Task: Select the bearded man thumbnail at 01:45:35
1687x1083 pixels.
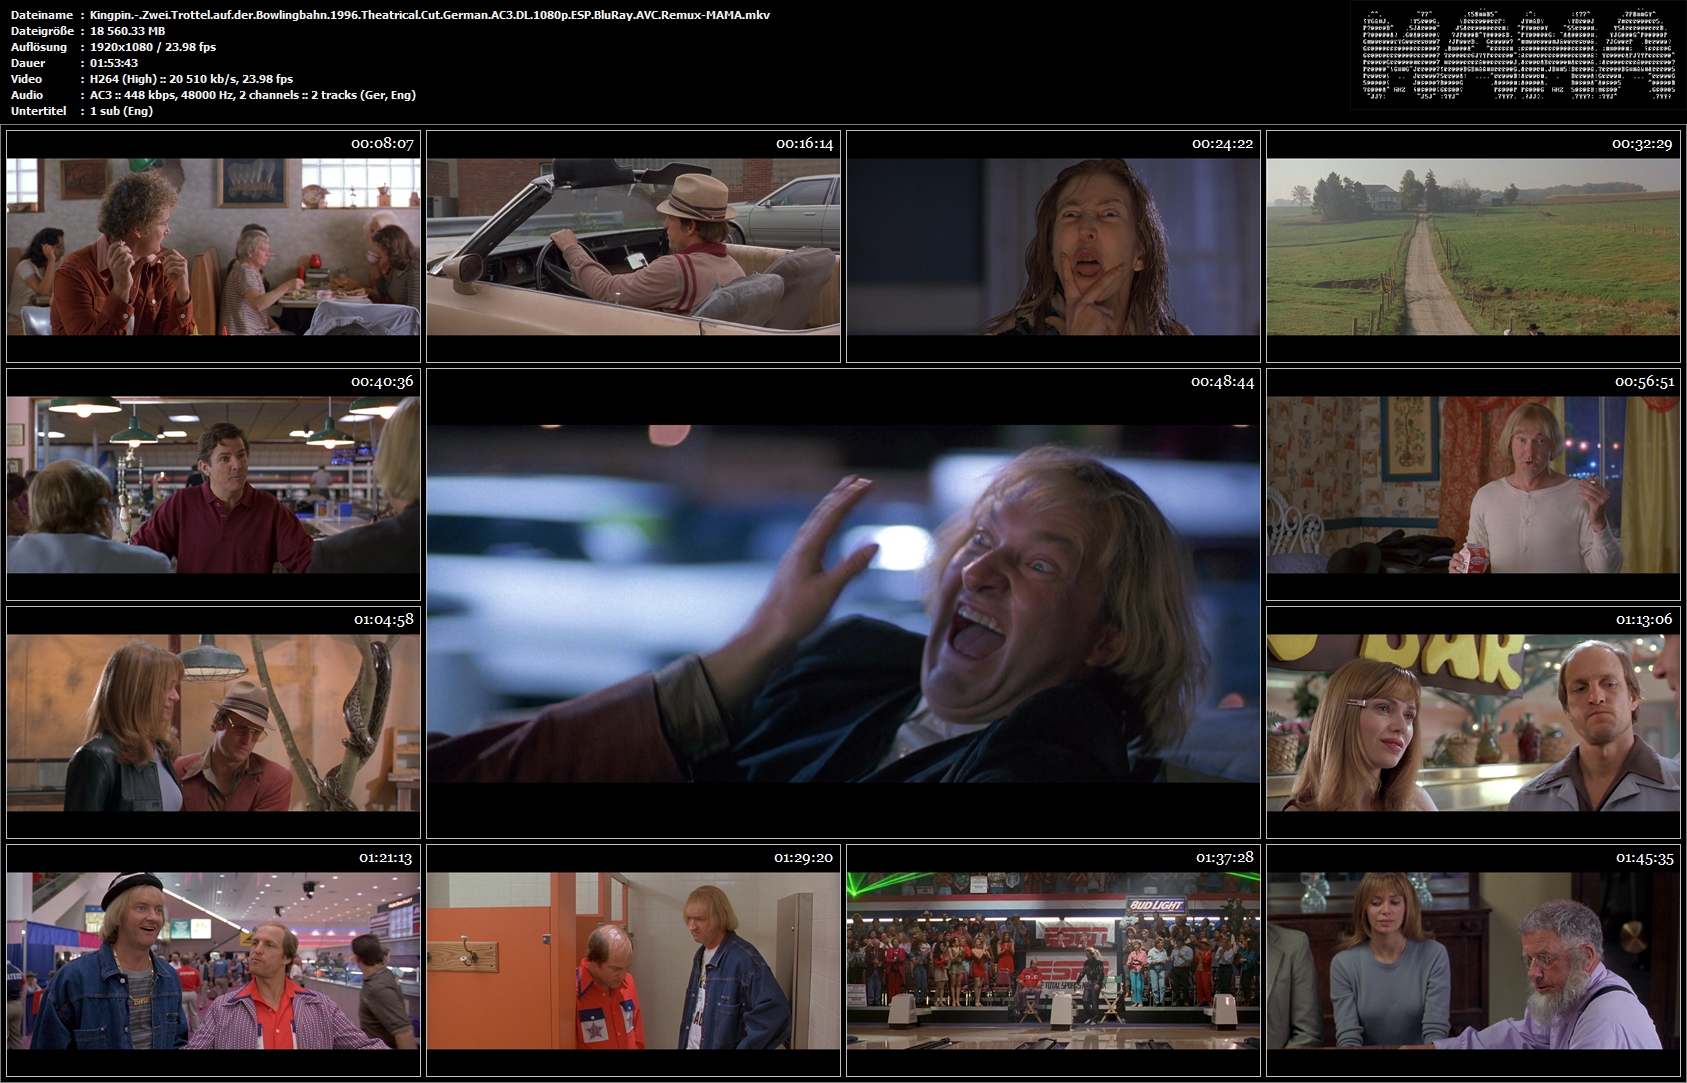Action: coord(1473,960)
